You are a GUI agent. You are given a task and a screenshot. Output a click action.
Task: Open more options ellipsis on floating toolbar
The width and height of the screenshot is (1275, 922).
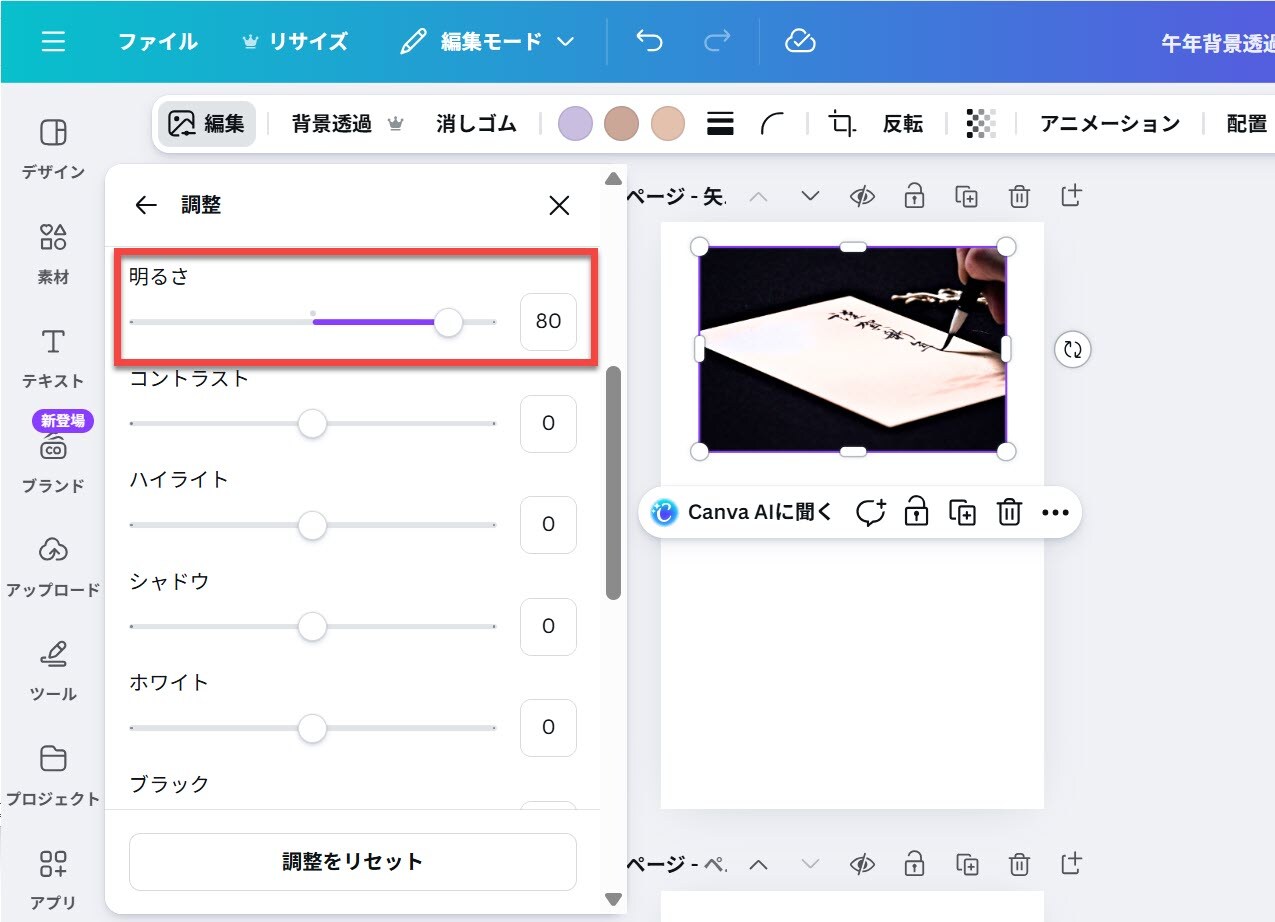tap(1055, 513)
